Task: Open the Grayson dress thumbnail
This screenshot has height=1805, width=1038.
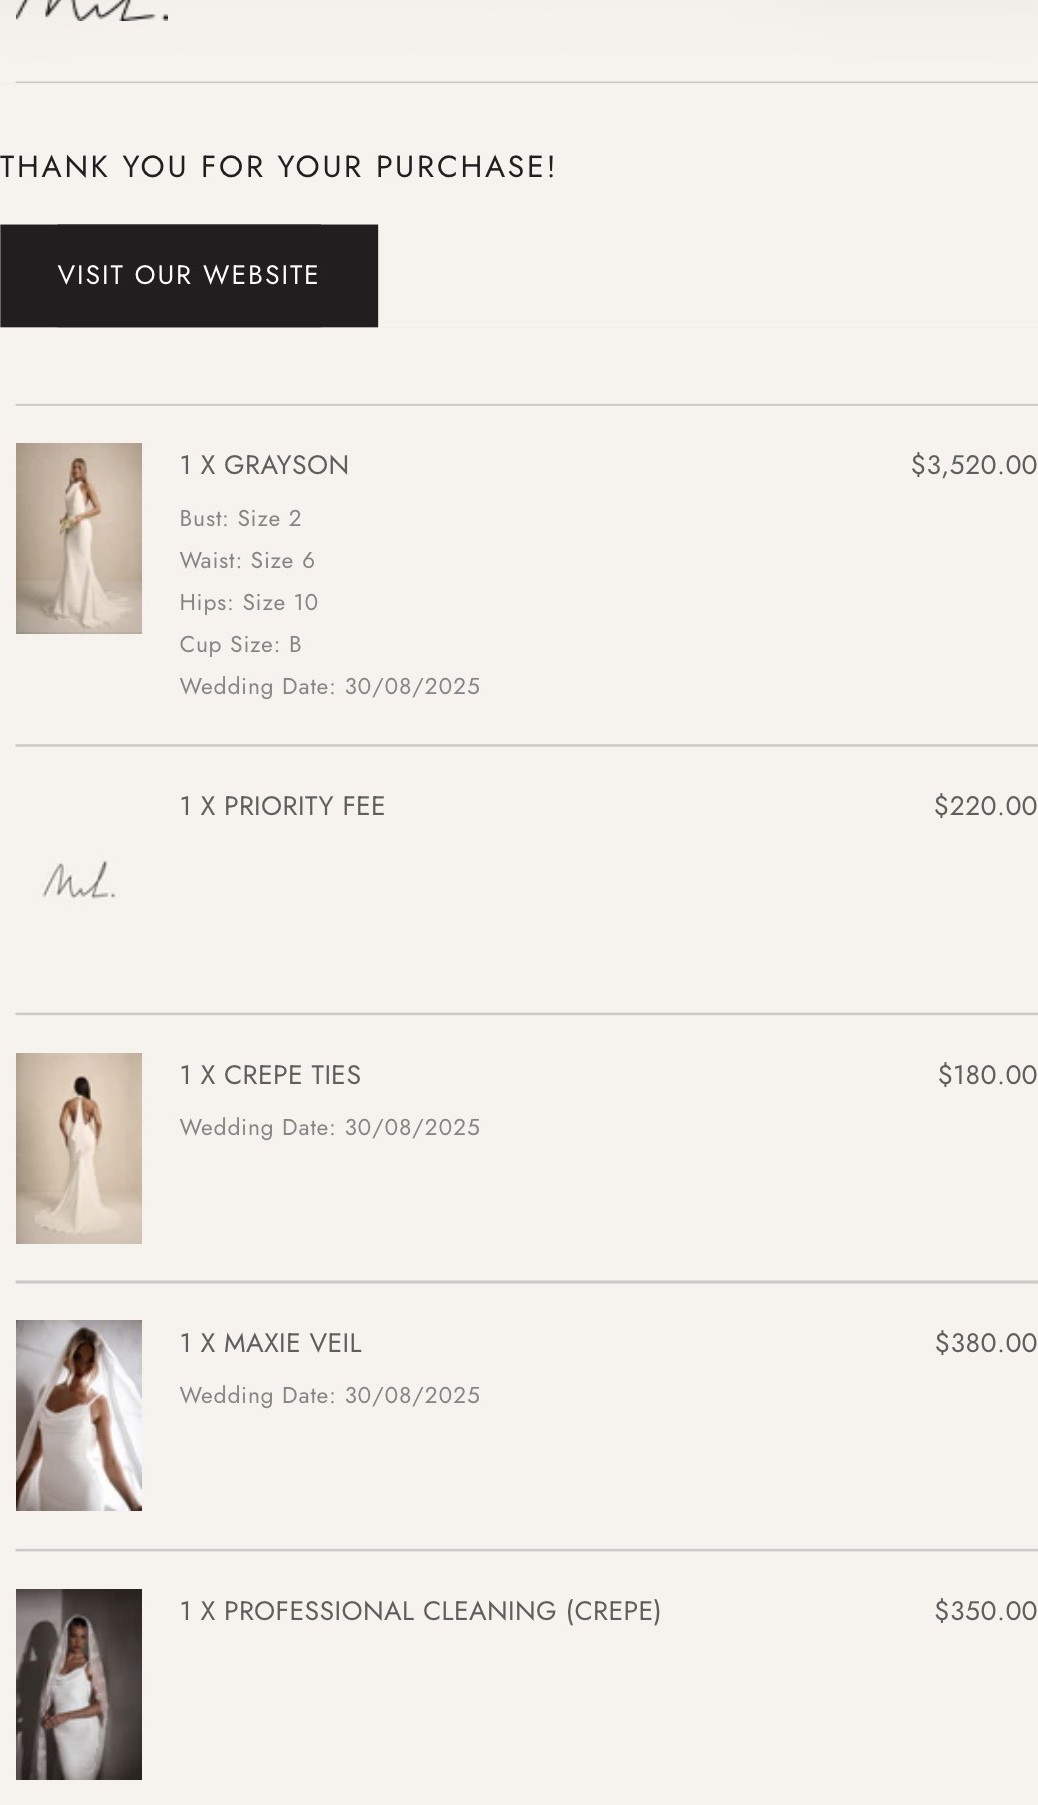Action: click(79, 538)
